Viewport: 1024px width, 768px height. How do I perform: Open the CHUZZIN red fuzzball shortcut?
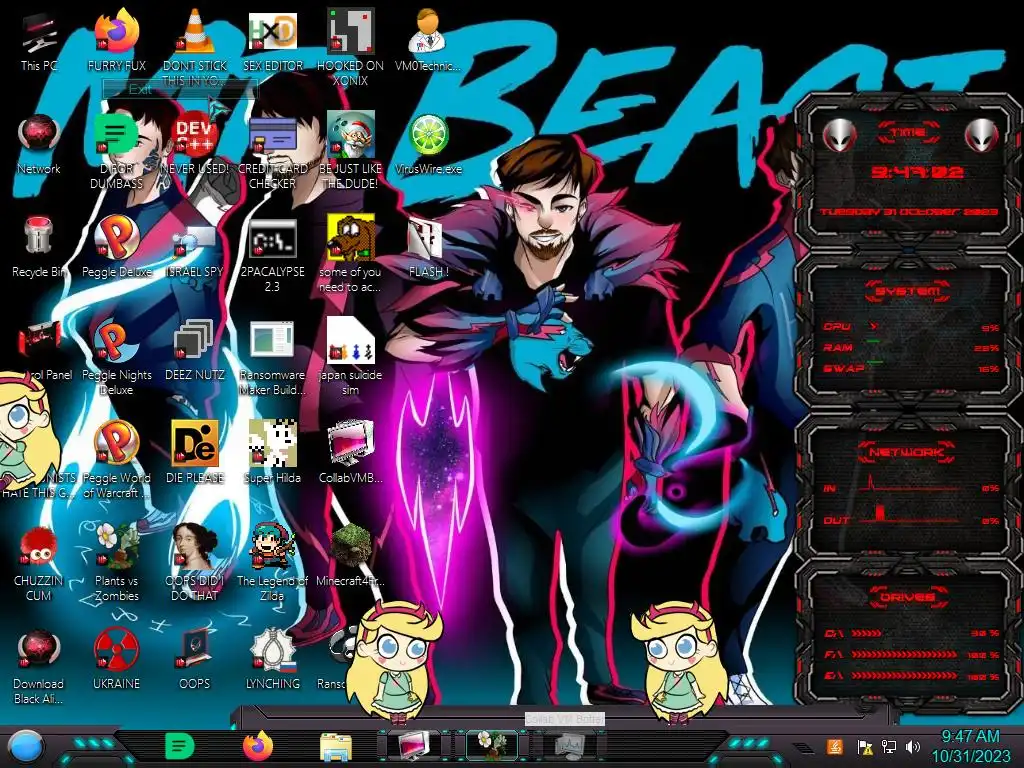pyautogui.click(x=39, y=564)
